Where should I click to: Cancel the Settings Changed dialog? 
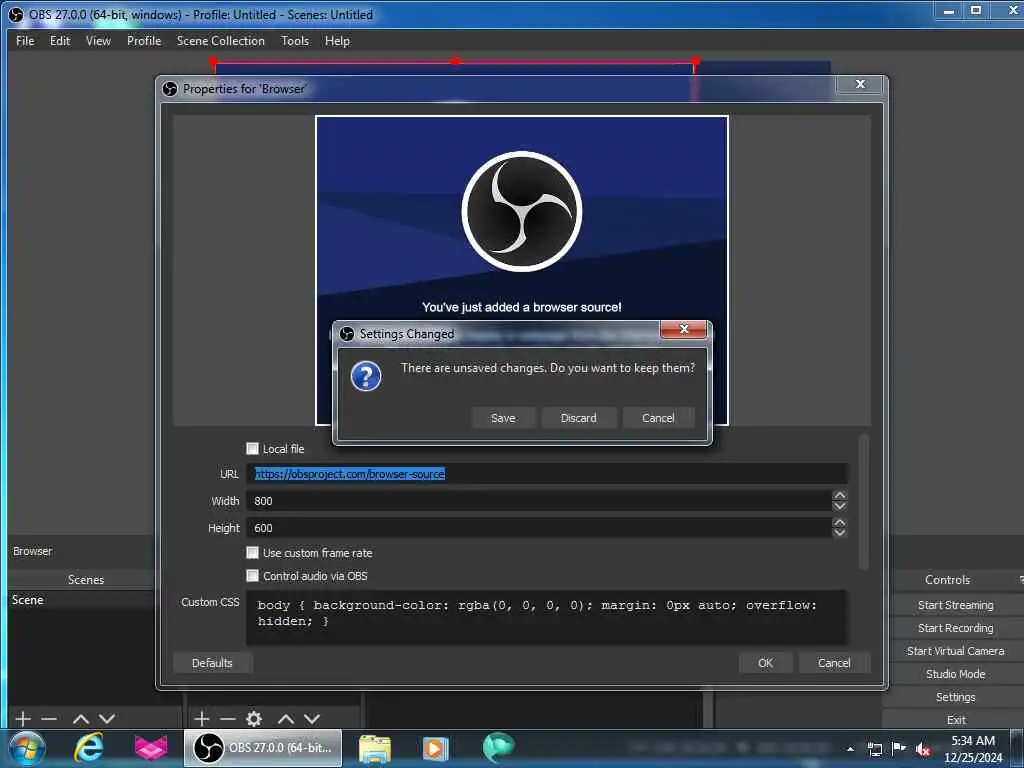coord(658,418)
